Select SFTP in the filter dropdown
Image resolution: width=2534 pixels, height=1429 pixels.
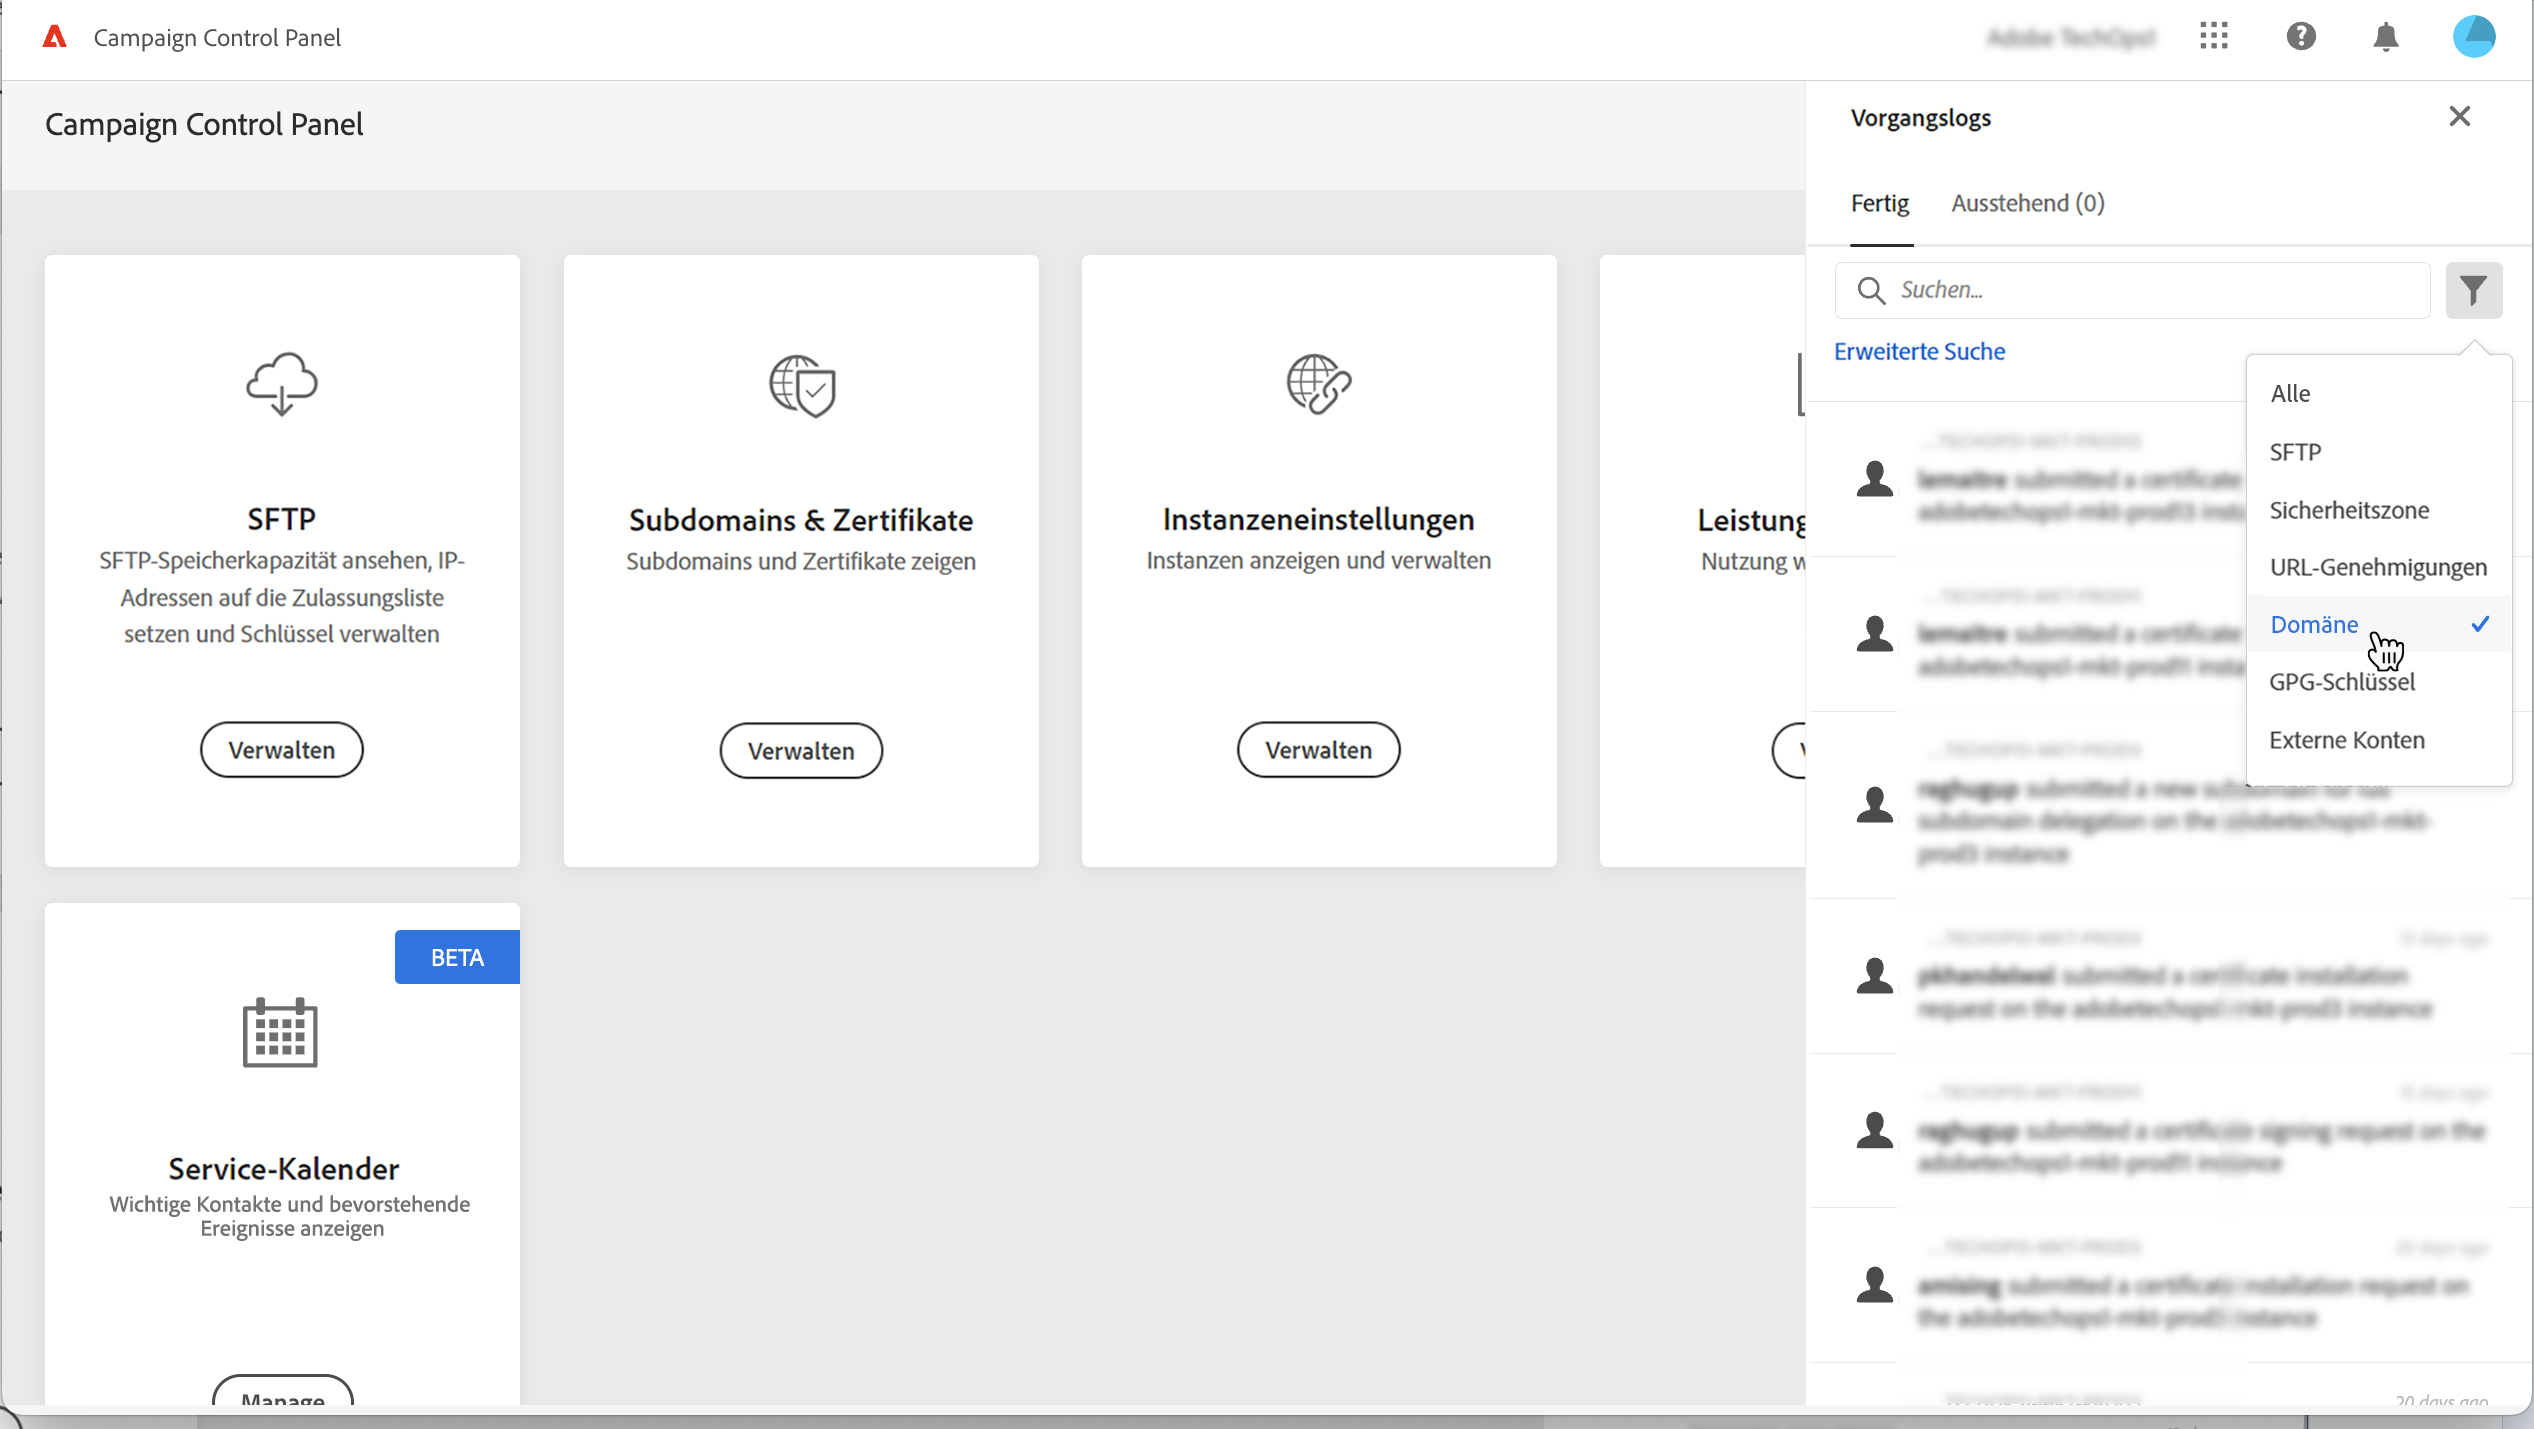pyautogui.click(x=2295, y=452)
